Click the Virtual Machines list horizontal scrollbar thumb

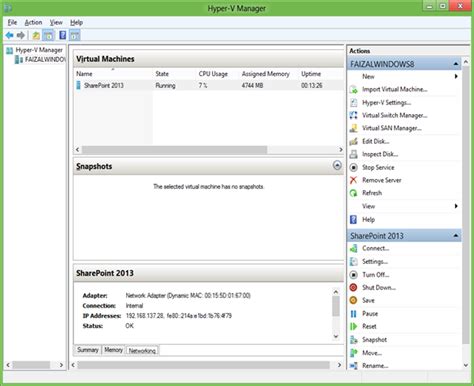tap(174, 150)
